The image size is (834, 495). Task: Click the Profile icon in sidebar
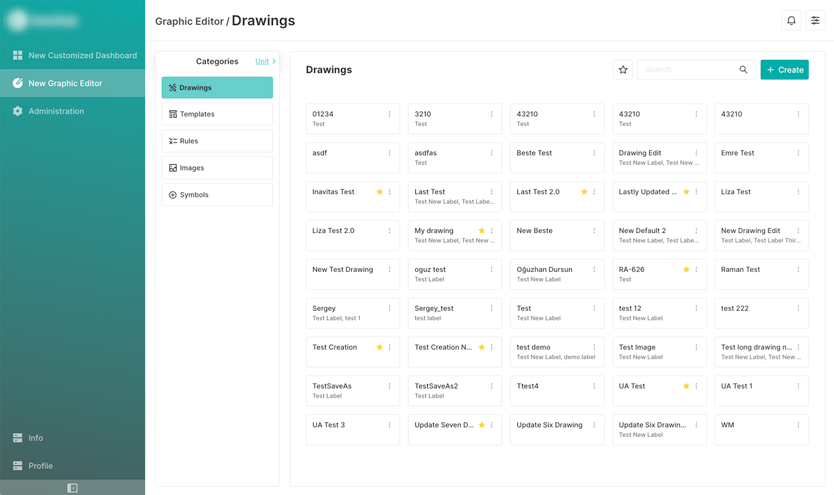[x=17, y=466]
